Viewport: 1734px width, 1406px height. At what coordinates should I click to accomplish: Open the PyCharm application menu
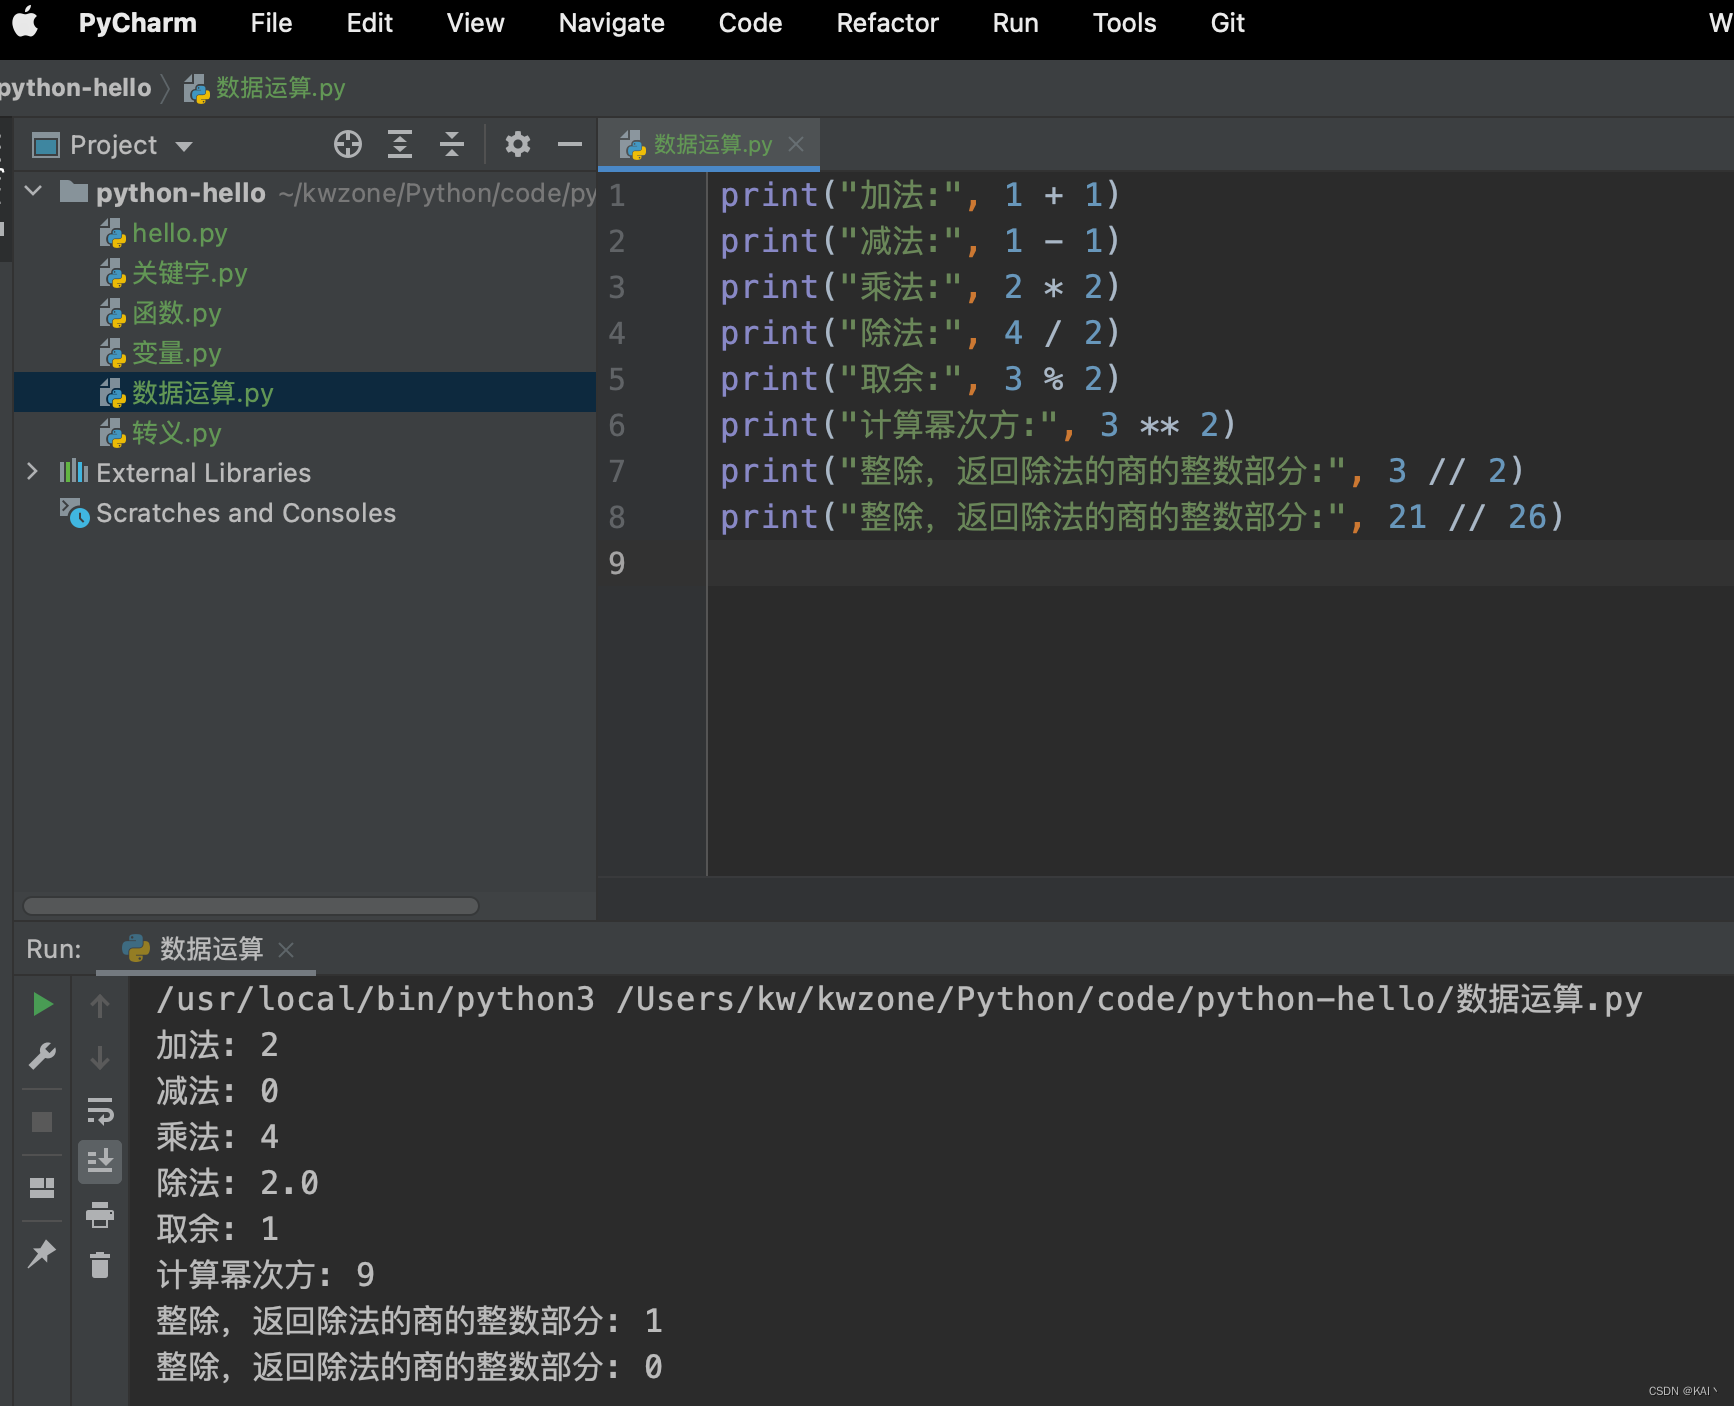tap(137, 23)
